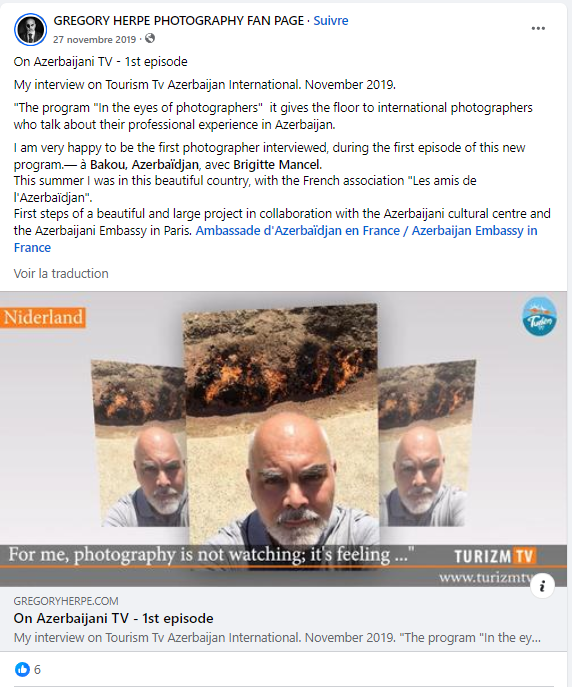Open 'On Azerbaijani TV - 1st episode' headline
This screenshot has width=572, height=687.
tap(113, 618)
